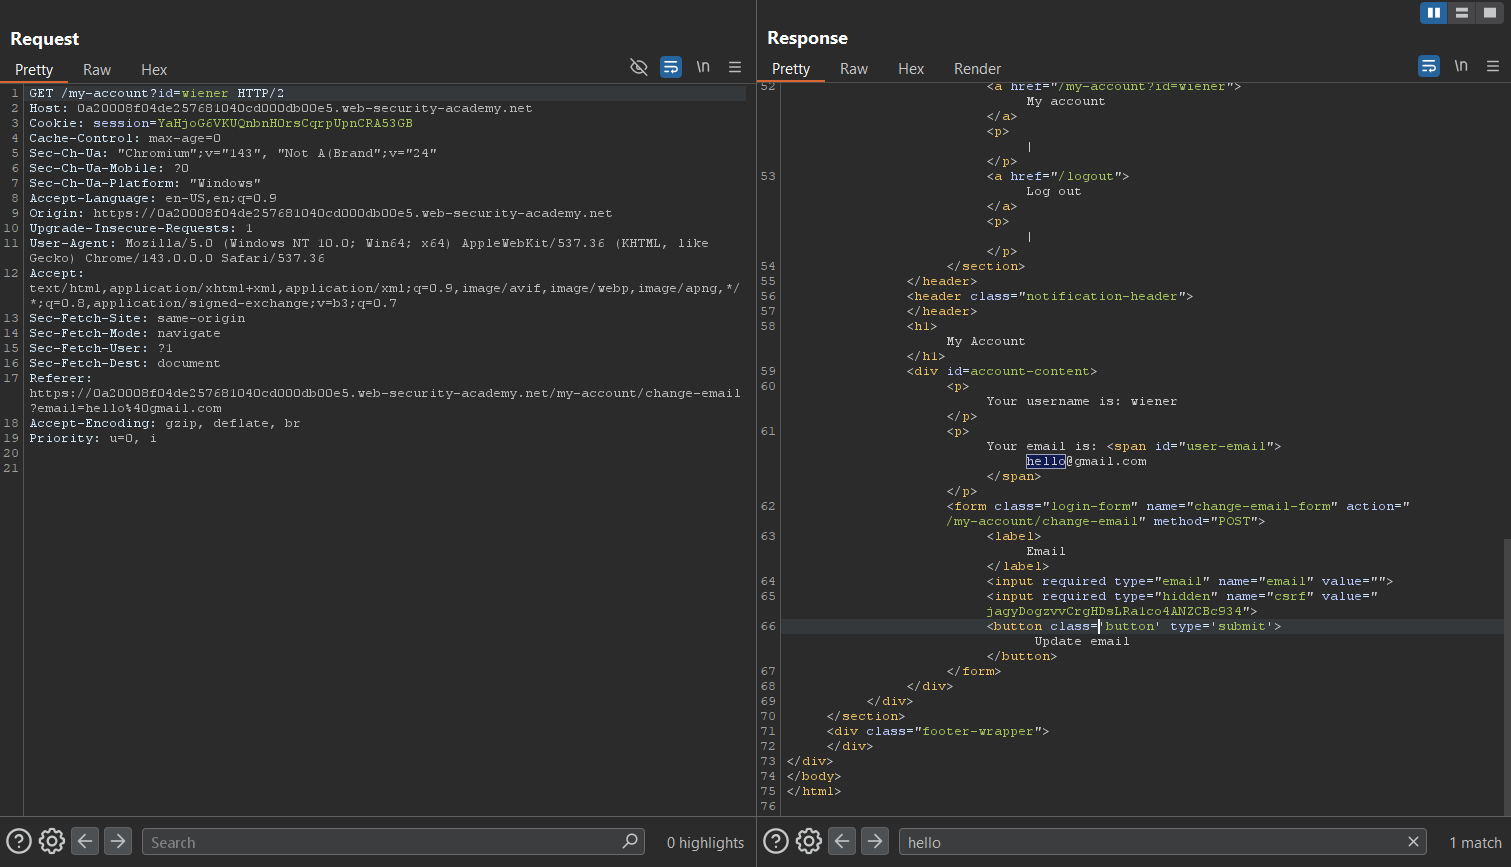This screenshot has width=1511, height=867.
Task: Switch Request view to Pretty tab
Action: (x=34, y=70)
